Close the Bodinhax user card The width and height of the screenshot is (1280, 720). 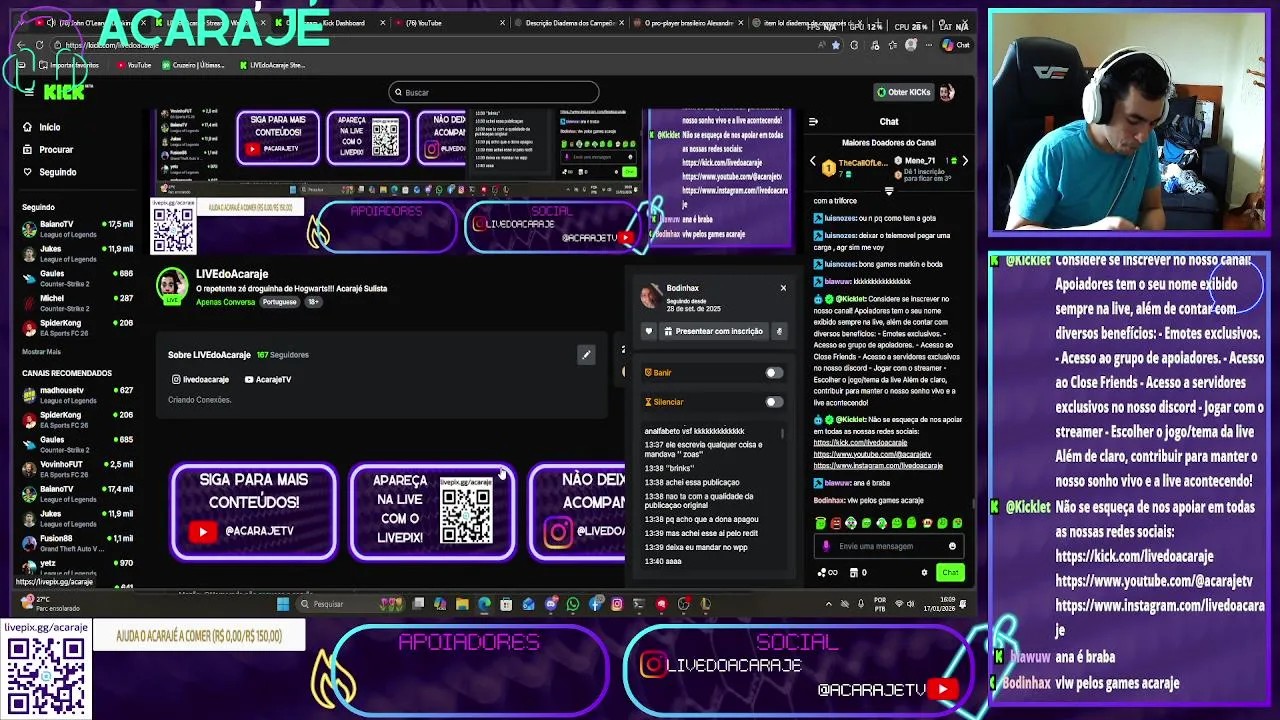pyautogui.click(x=783, y=288)
